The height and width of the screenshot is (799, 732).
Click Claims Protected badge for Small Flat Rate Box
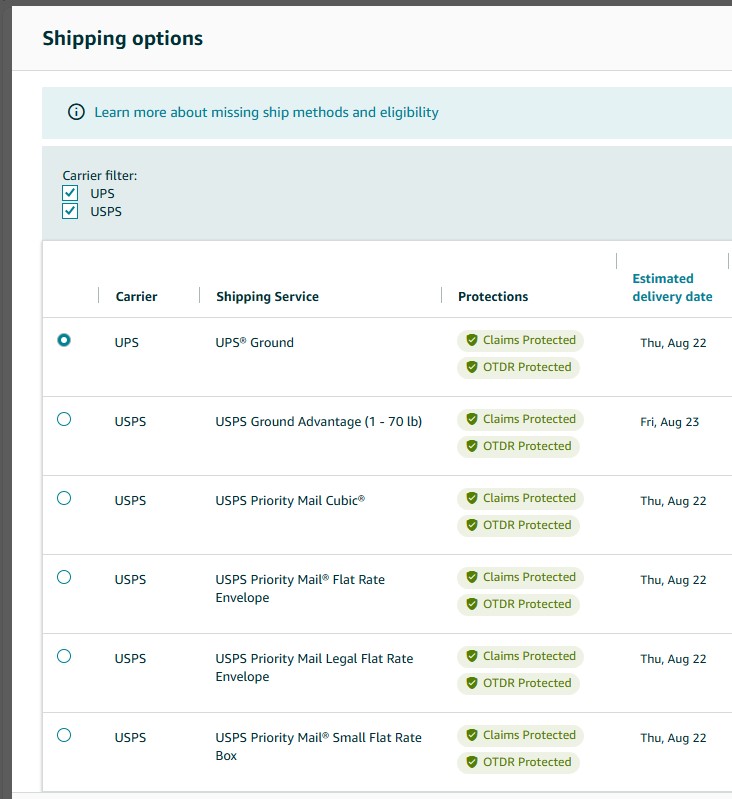click(520, 735)
